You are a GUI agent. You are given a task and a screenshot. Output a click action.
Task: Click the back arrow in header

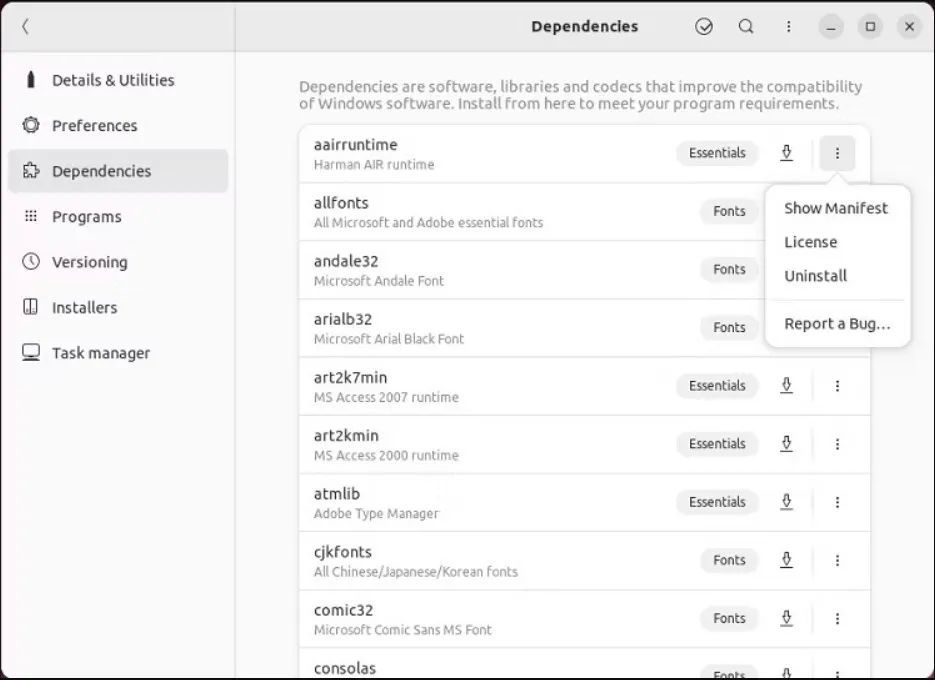click(x=25, y=27)
